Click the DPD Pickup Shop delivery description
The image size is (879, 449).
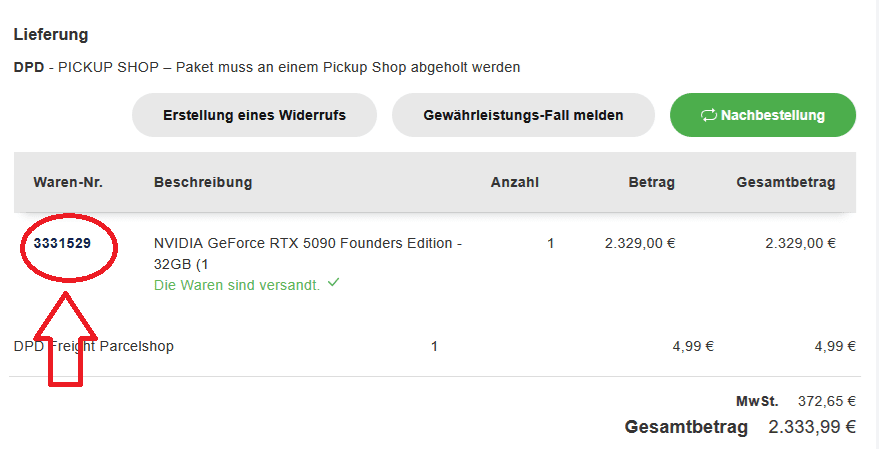(267, 67)
